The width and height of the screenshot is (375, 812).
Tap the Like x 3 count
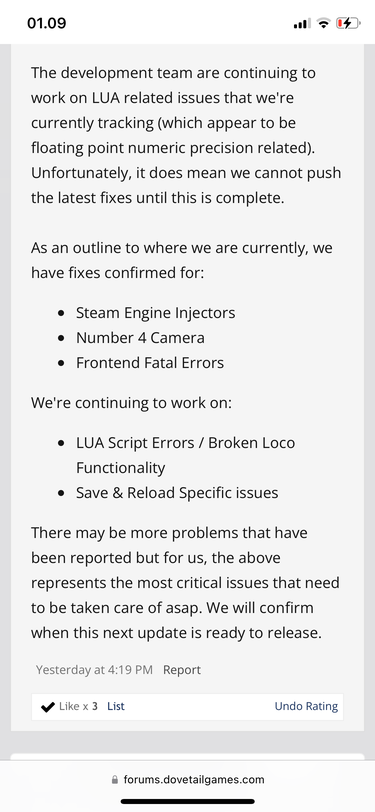pos(78,706)
